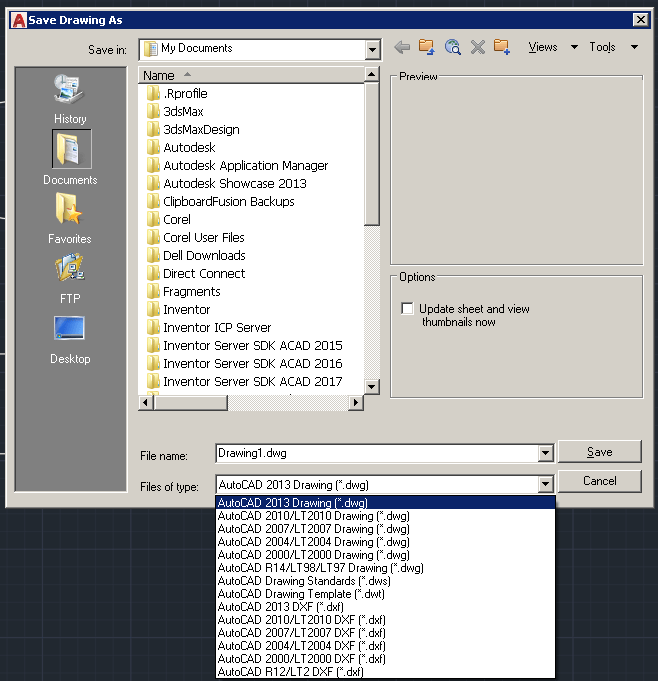Click the AutoCAD logo in title bar
The height and width of the screenshot is (681, 658).
coord(19,20)
